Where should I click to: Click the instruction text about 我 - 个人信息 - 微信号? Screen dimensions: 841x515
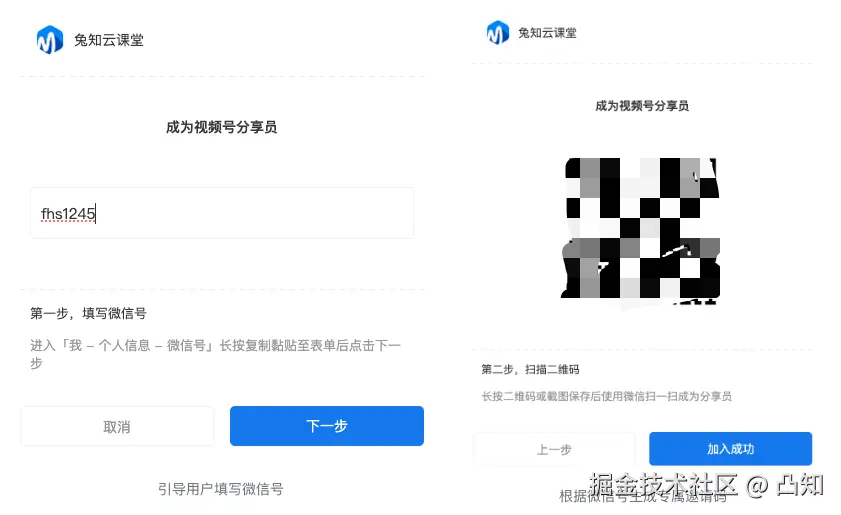216,354
